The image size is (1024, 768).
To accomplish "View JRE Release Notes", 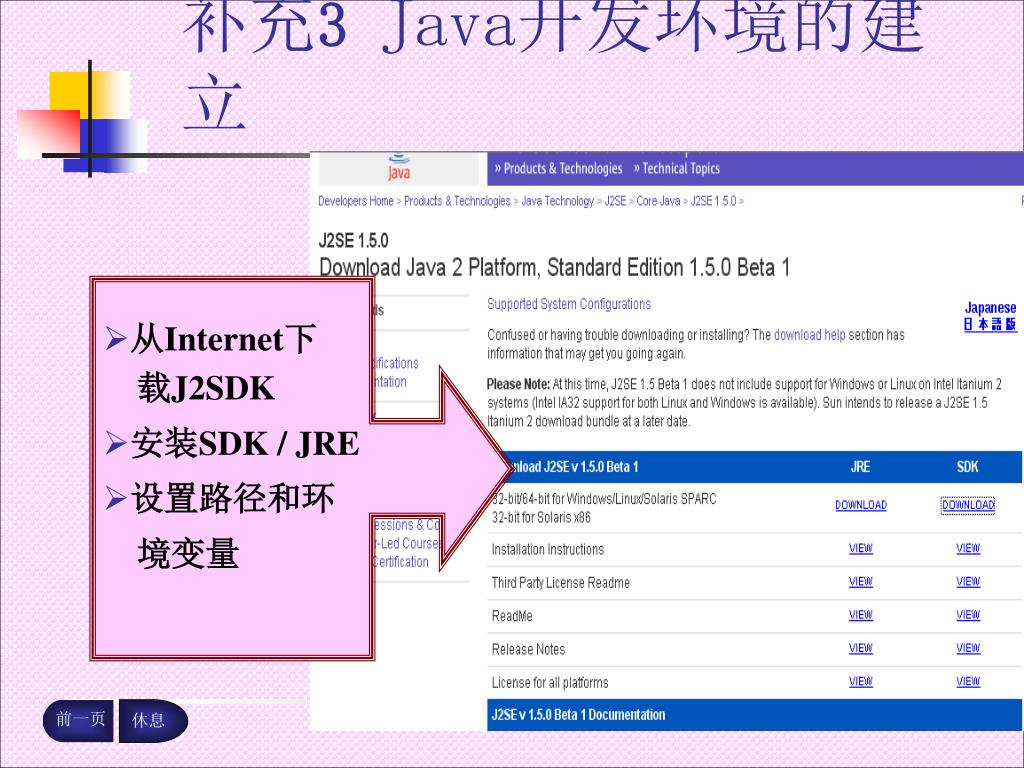I will [x=861, y=648].
